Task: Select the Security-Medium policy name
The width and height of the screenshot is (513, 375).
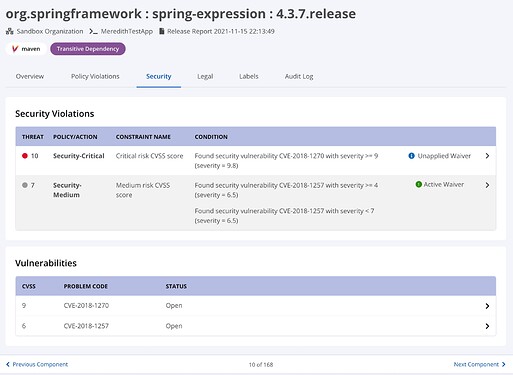Action: coord(67,190)
